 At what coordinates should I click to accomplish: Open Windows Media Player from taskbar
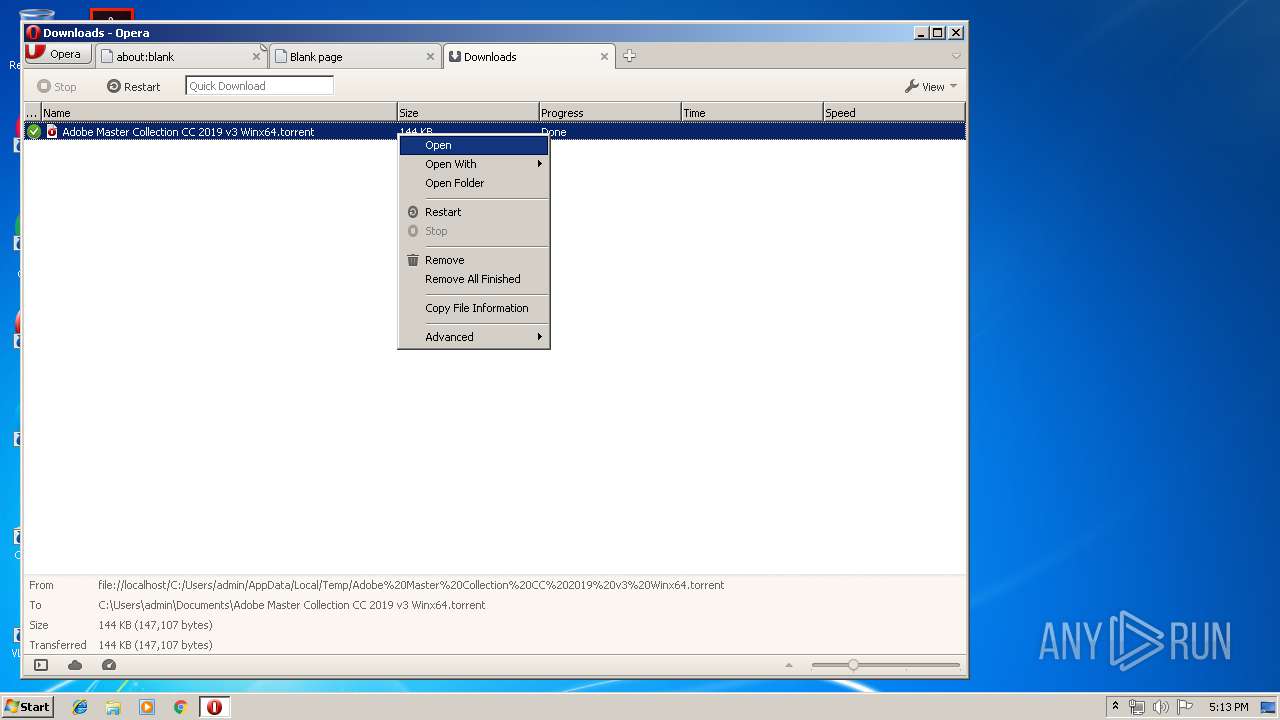pos(147,707)
